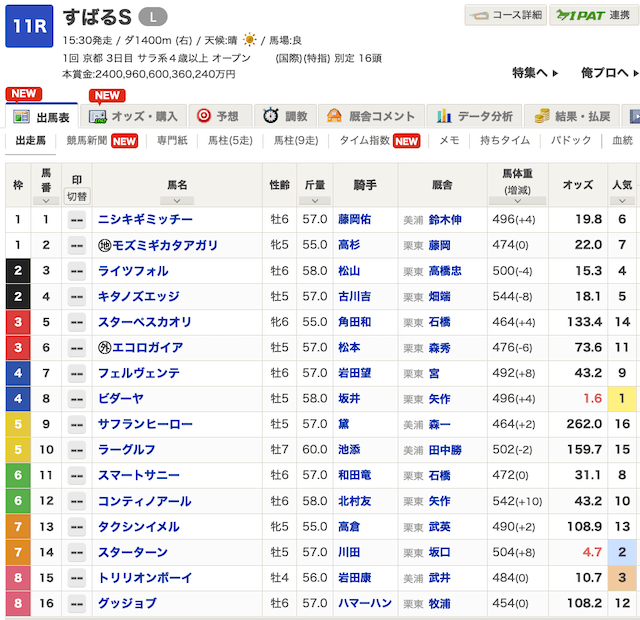Expand the 俺プロへ dropdown
Image resolution: width=640 pixels, height=620 pixels.
(609, 73)
